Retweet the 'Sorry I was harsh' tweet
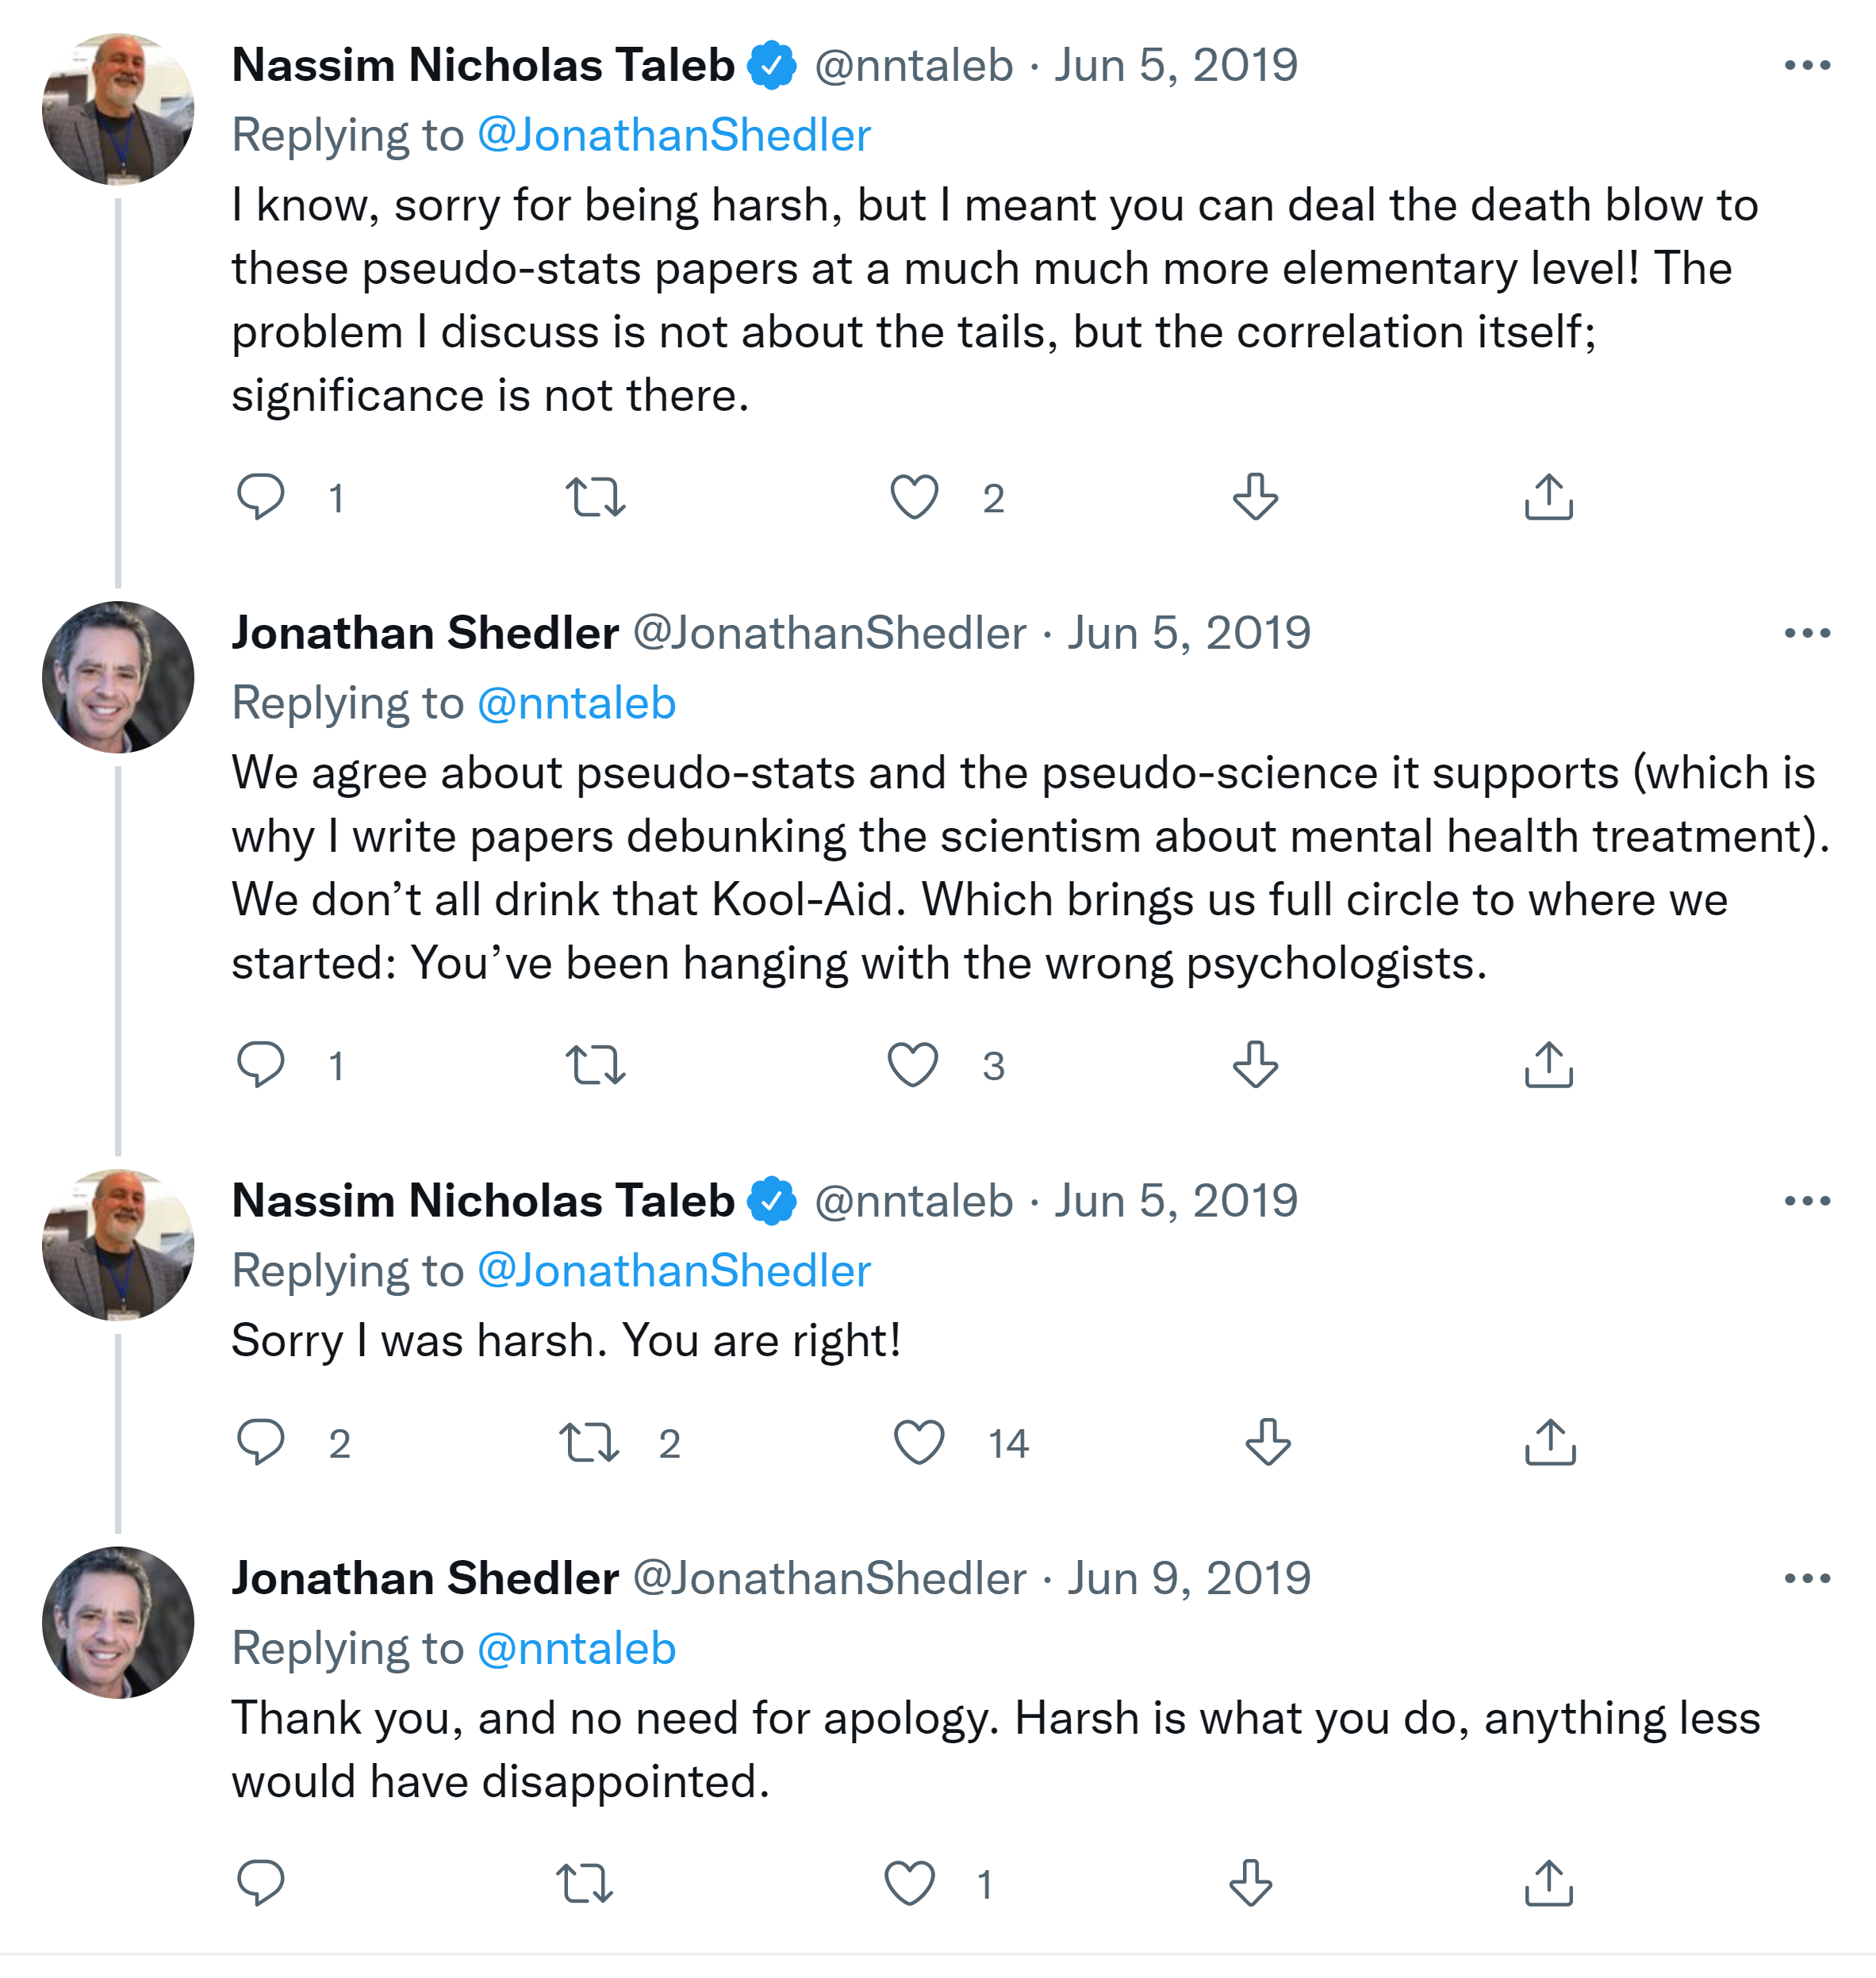The image size is (1876, 1978). [x=589, y=1443]
